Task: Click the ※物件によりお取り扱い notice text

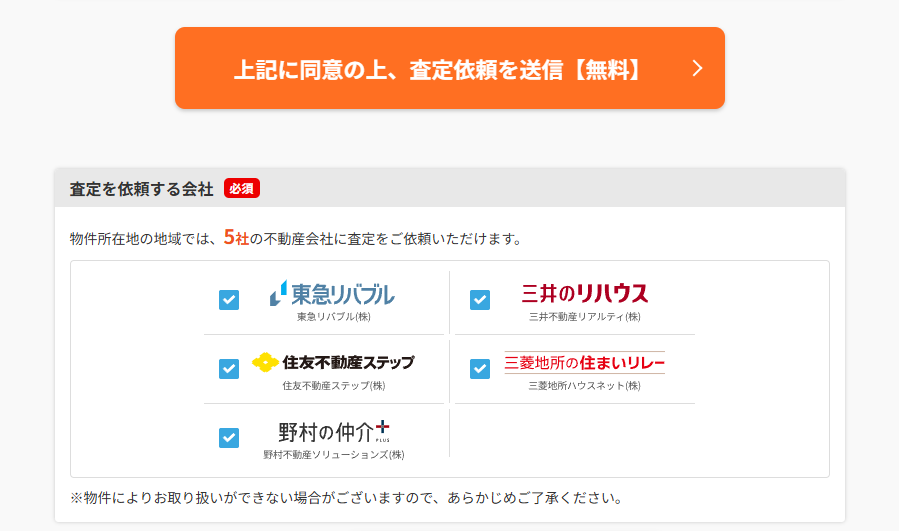Action: [x=347, y=498]
